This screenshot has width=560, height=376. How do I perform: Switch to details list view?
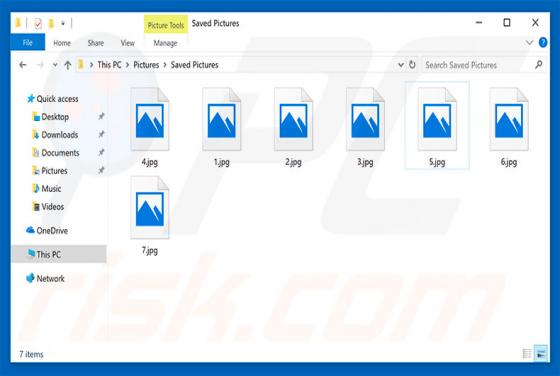pyautogui.click(x=527, y=354)
